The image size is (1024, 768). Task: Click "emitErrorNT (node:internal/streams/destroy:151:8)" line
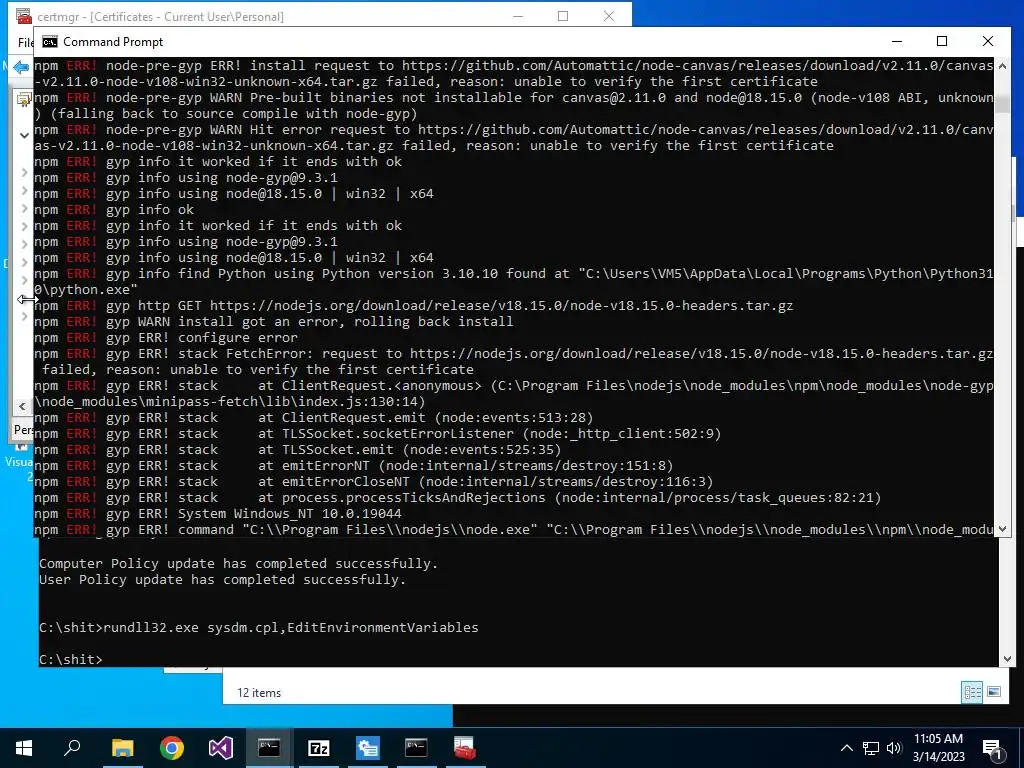(353, 466)
